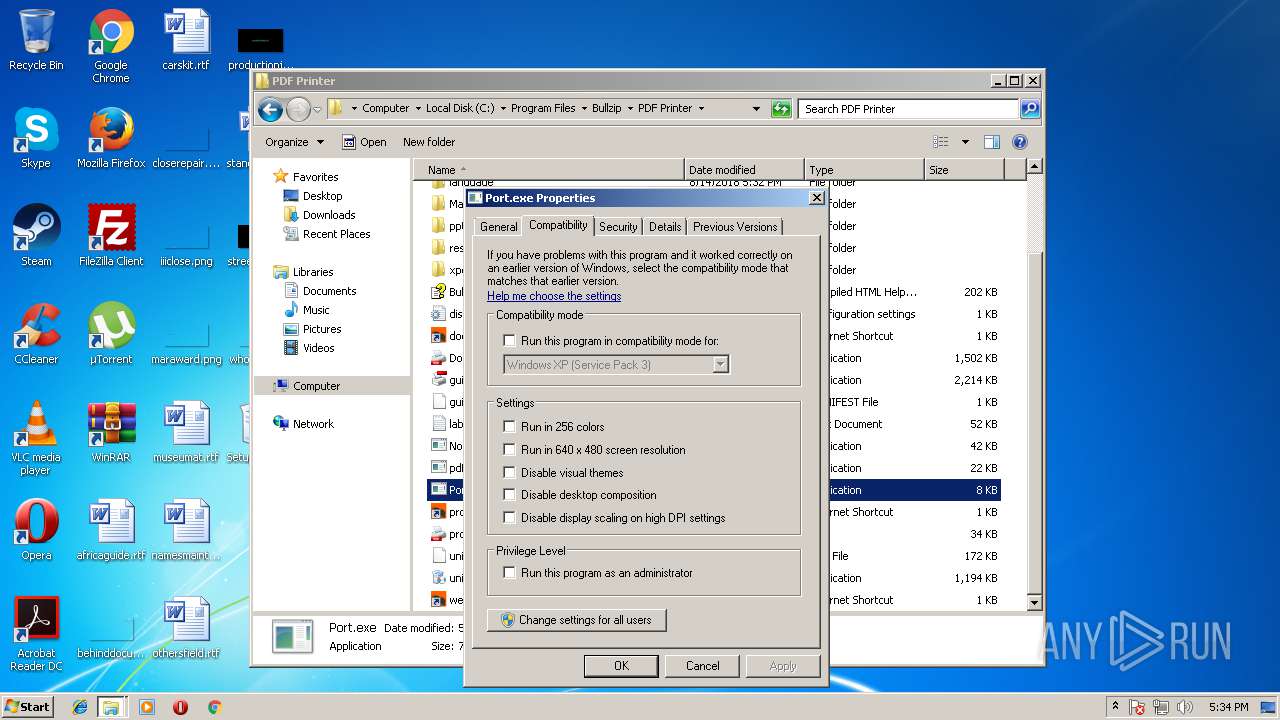1280x720 pixels.
Task: Open the Details tab
Action: click(665, 227)
